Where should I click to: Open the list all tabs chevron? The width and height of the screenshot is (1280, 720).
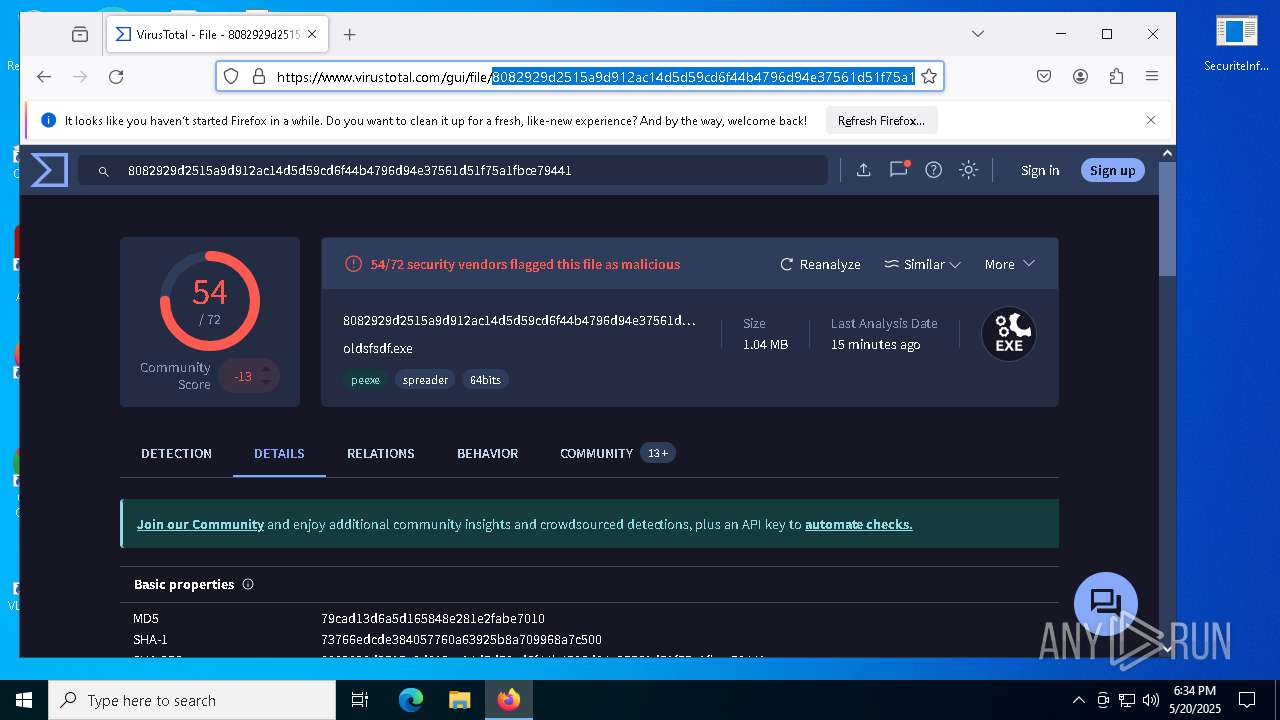coord(978,34)
